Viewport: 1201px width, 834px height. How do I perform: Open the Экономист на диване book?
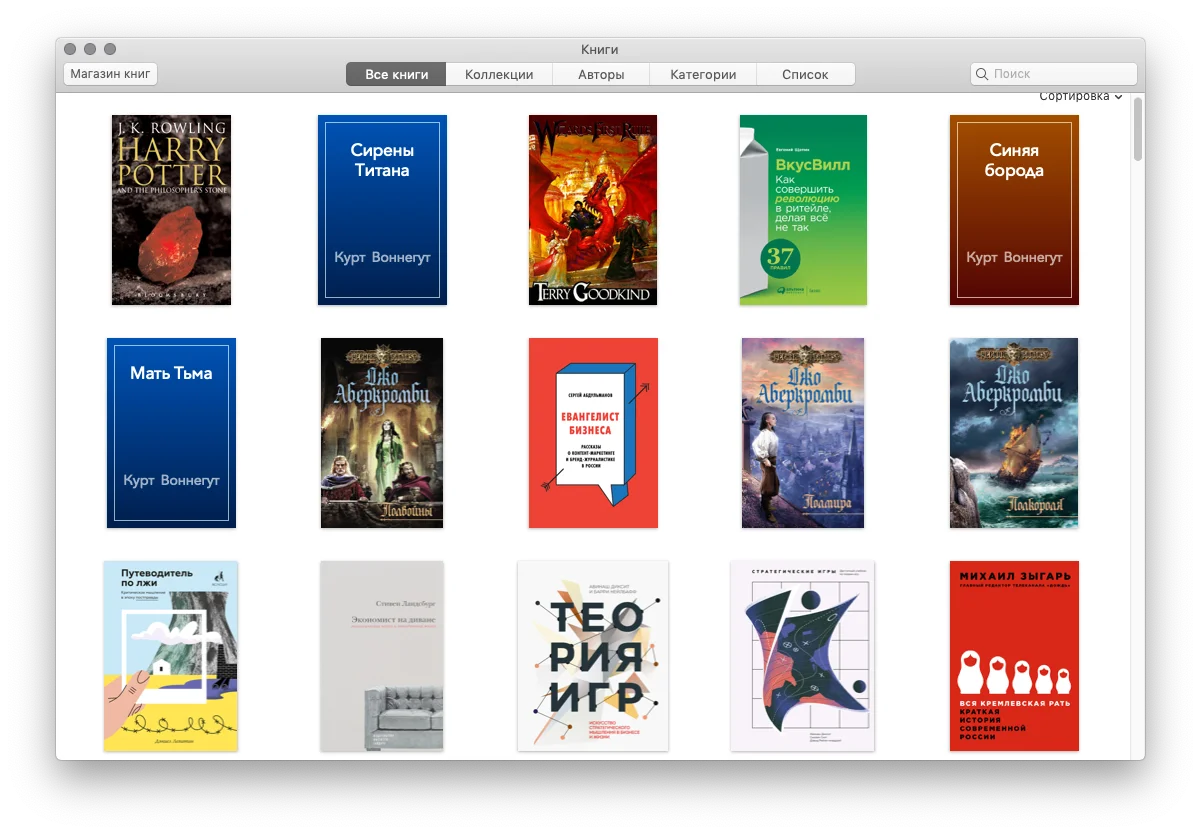382,656
